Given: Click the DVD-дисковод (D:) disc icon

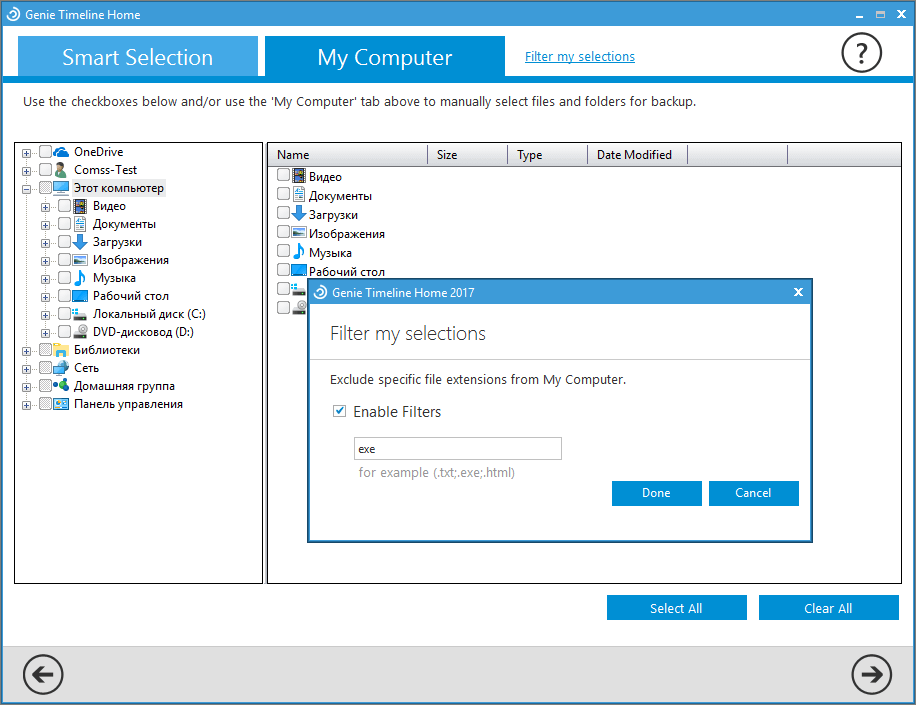Looking at the screenshot, I should tap(80, 332).
